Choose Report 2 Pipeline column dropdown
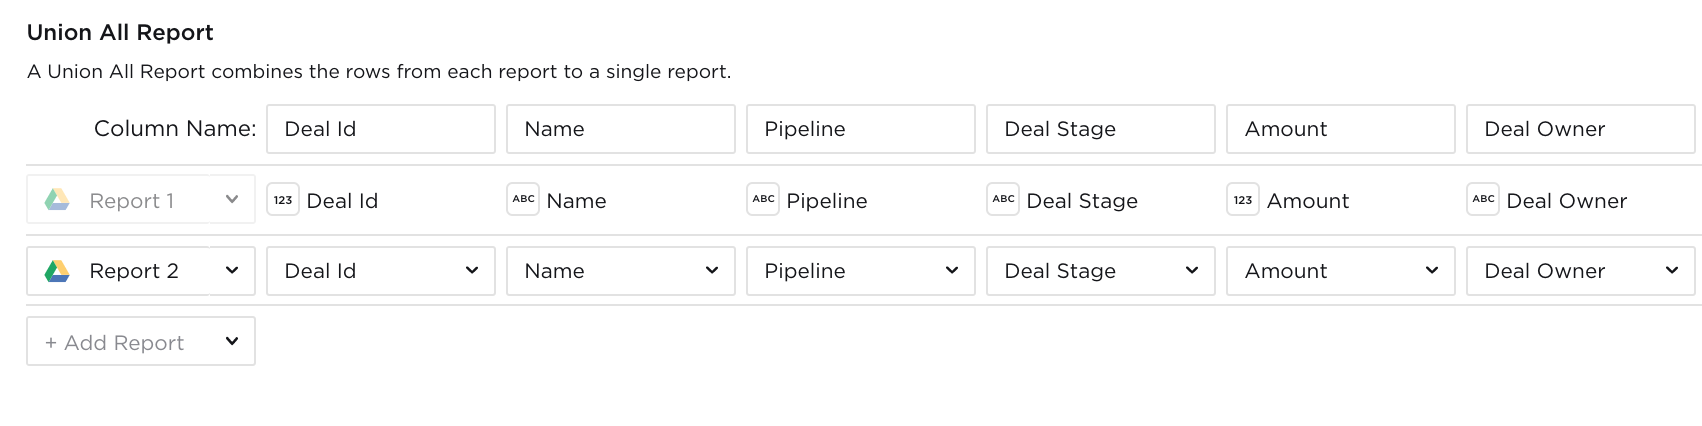The image size is (1702, 426). pyautogui.click(x=861, y=271)
